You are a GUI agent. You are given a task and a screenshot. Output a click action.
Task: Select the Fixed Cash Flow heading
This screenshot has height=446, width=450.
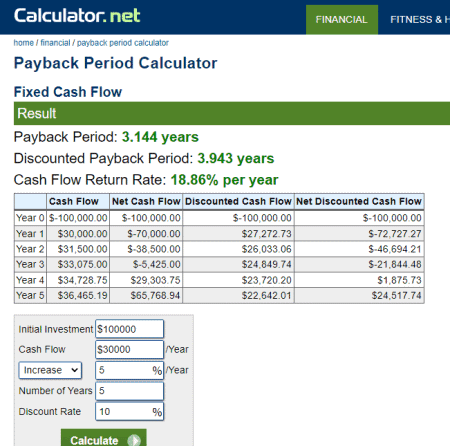68,92
